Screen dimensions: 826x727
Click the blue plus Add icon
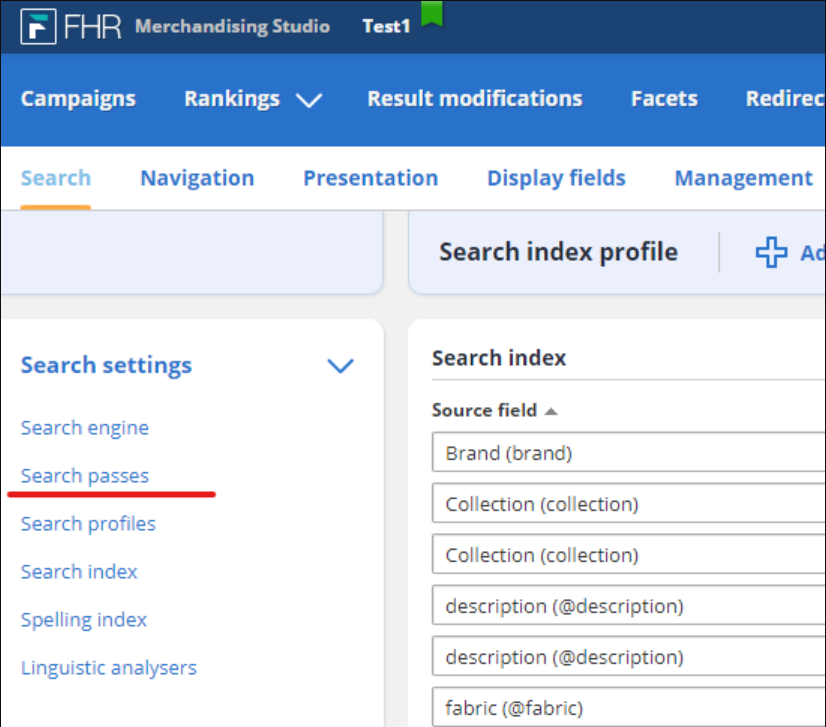click(x=771, y=252)
